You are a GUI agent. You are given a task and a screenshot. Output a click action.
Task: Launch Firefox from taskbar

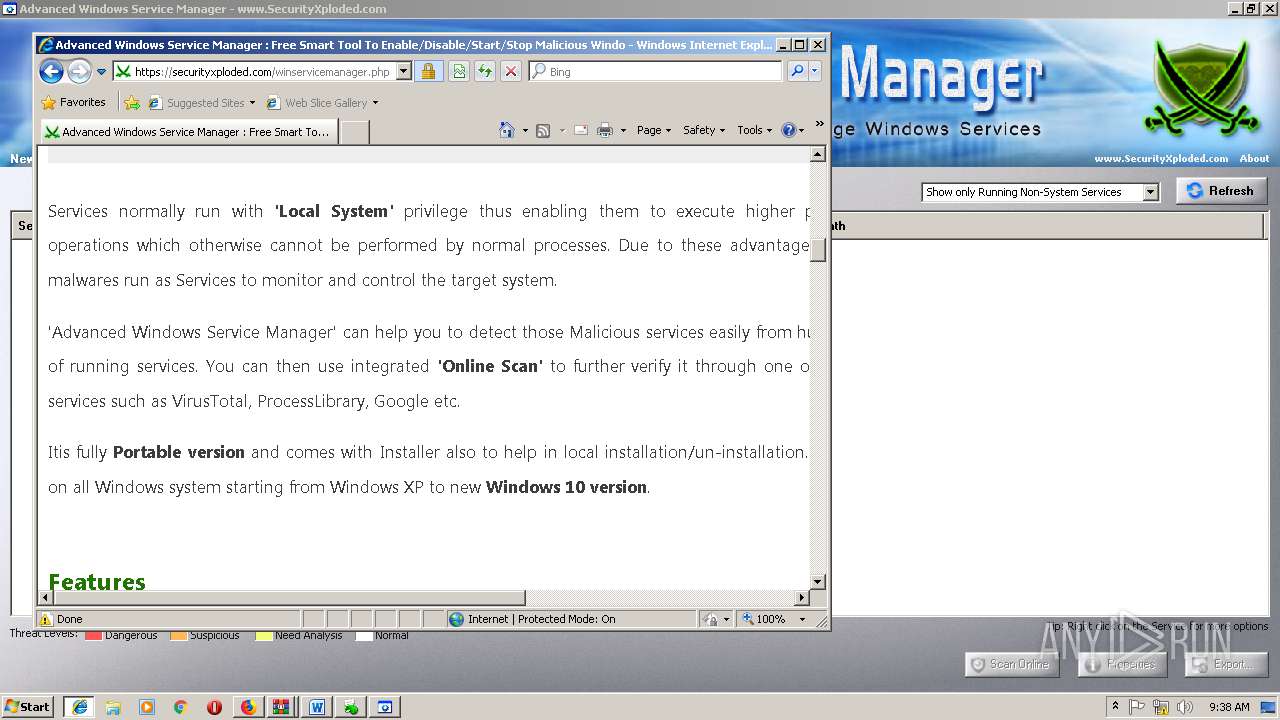click(248, 706)
